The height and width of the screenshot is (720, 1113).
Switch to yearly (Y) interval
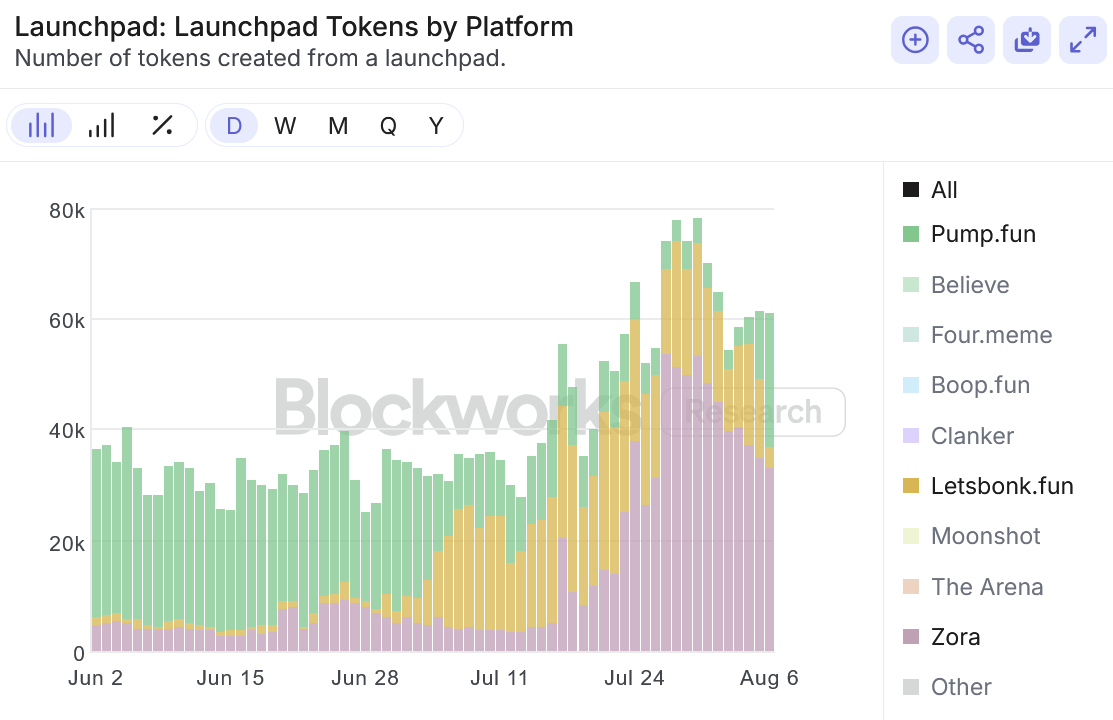click(436, 126)
